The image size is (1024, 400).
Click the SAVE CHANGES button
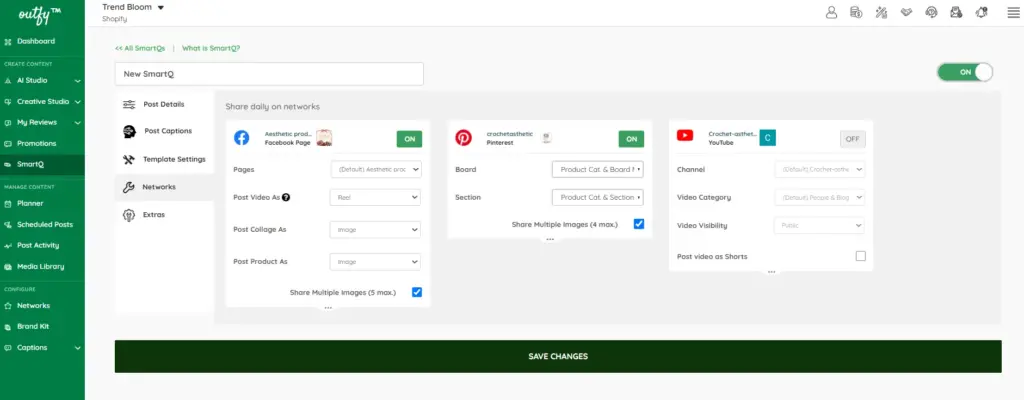click(558, 356)
